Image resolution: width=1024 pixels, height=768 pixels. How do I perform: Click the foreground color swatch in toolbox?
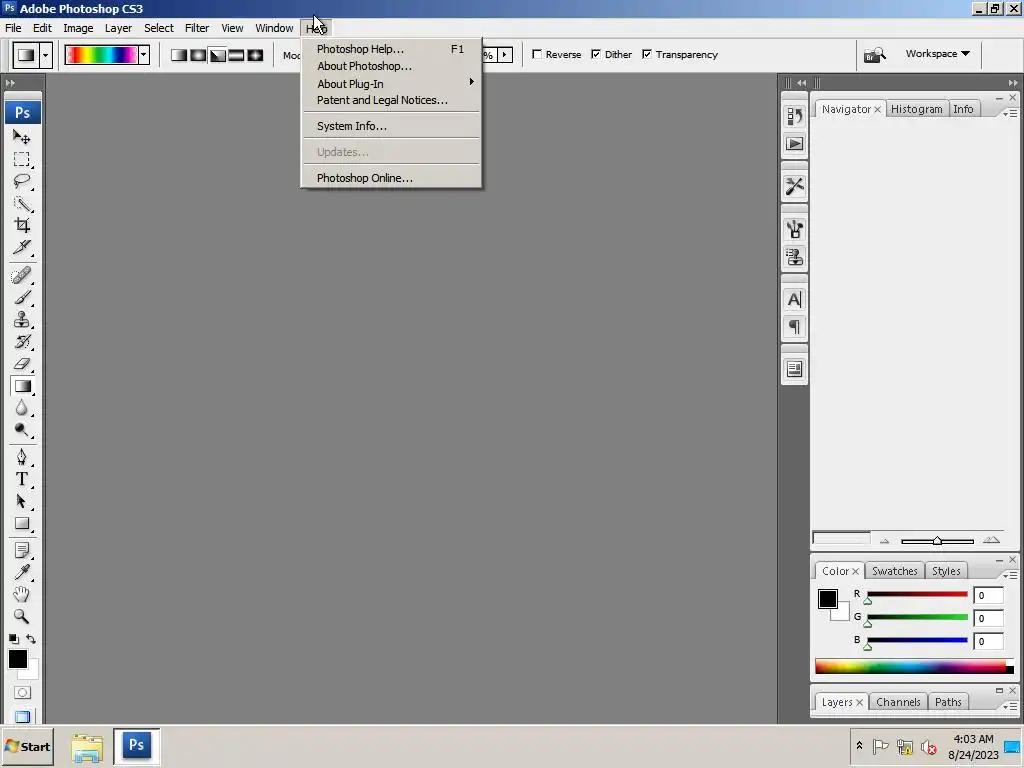(18, 659)
